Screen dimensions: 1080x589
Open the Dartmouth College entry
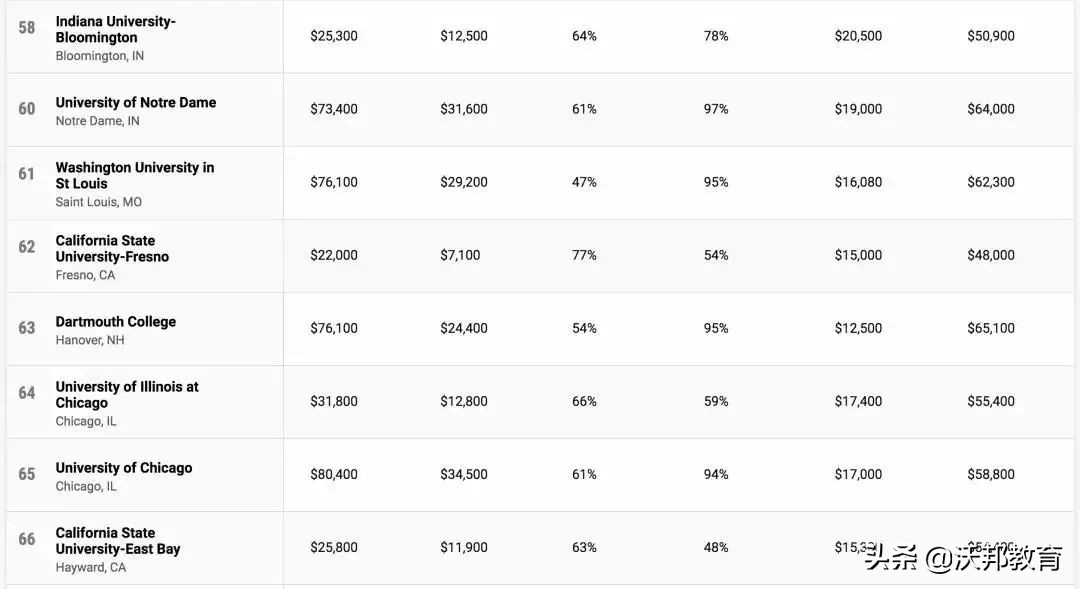pyautogui.click(x=115, y=321)
